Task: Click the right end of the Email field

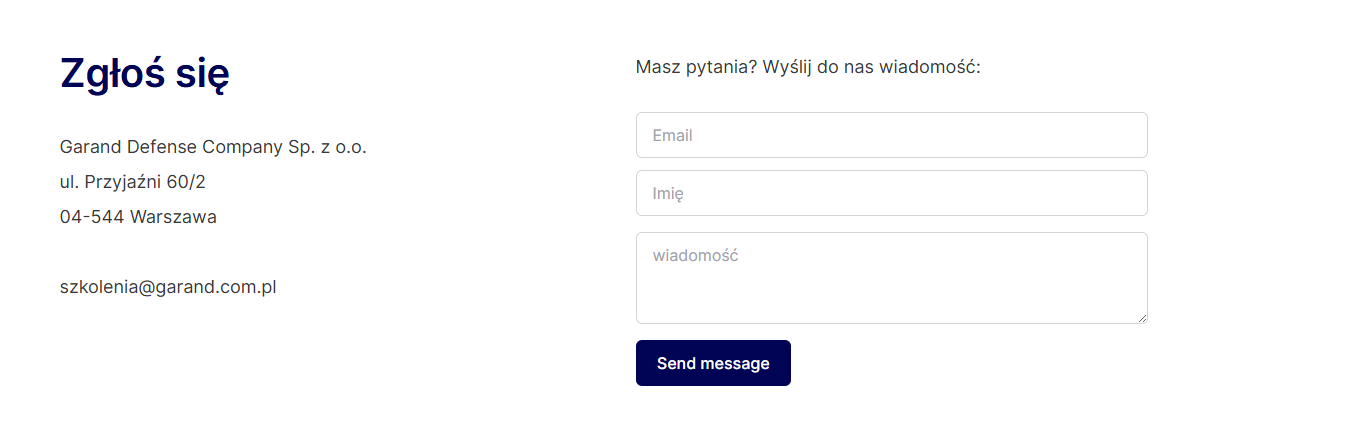Action: point(1120,135)
